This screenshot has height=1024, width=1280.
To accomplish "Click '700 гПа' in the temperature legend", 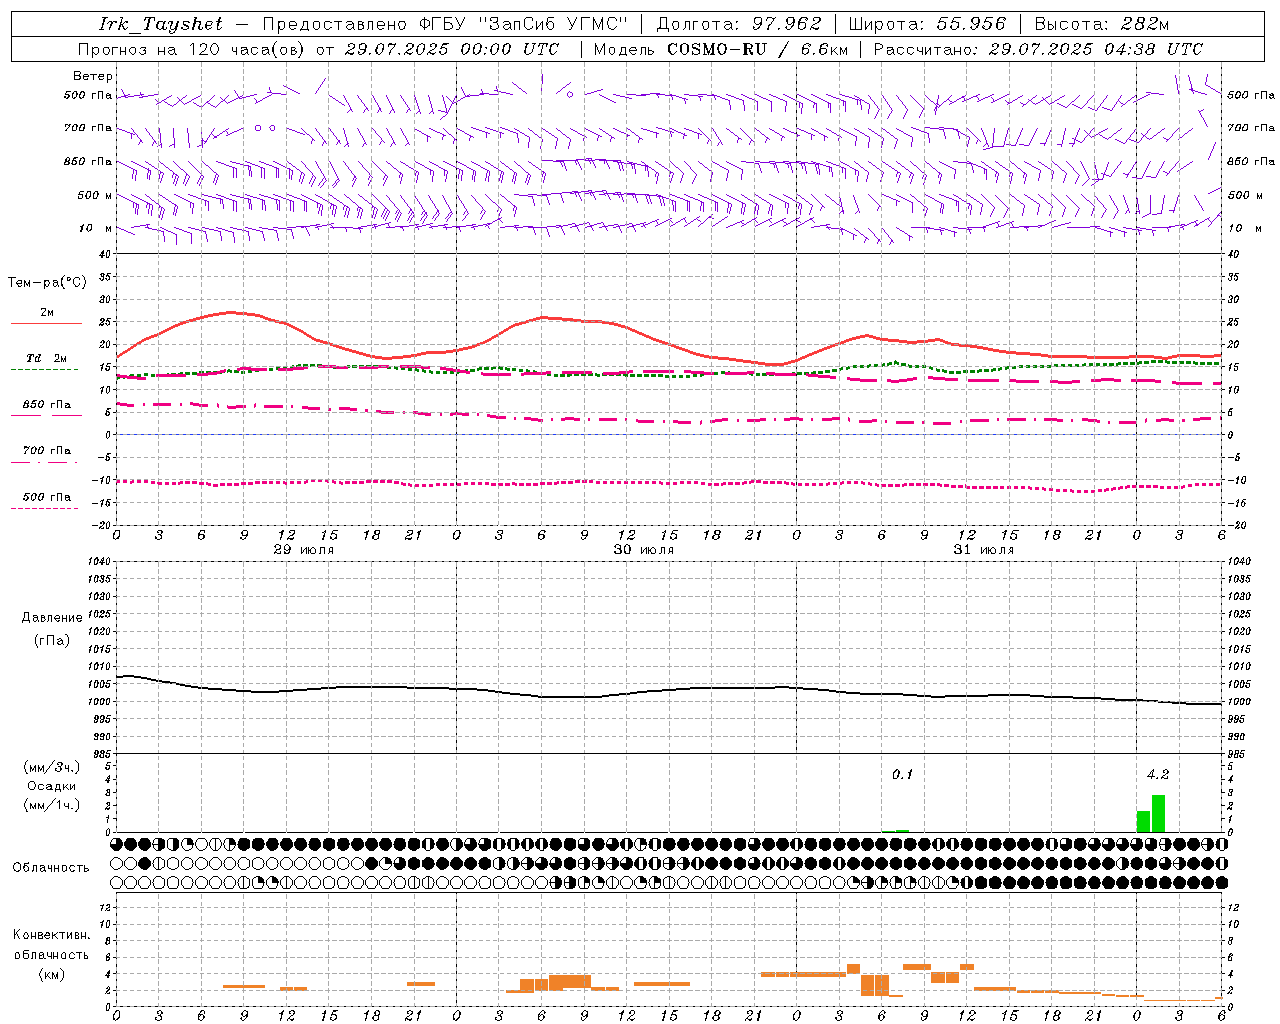I will point(47,451).
